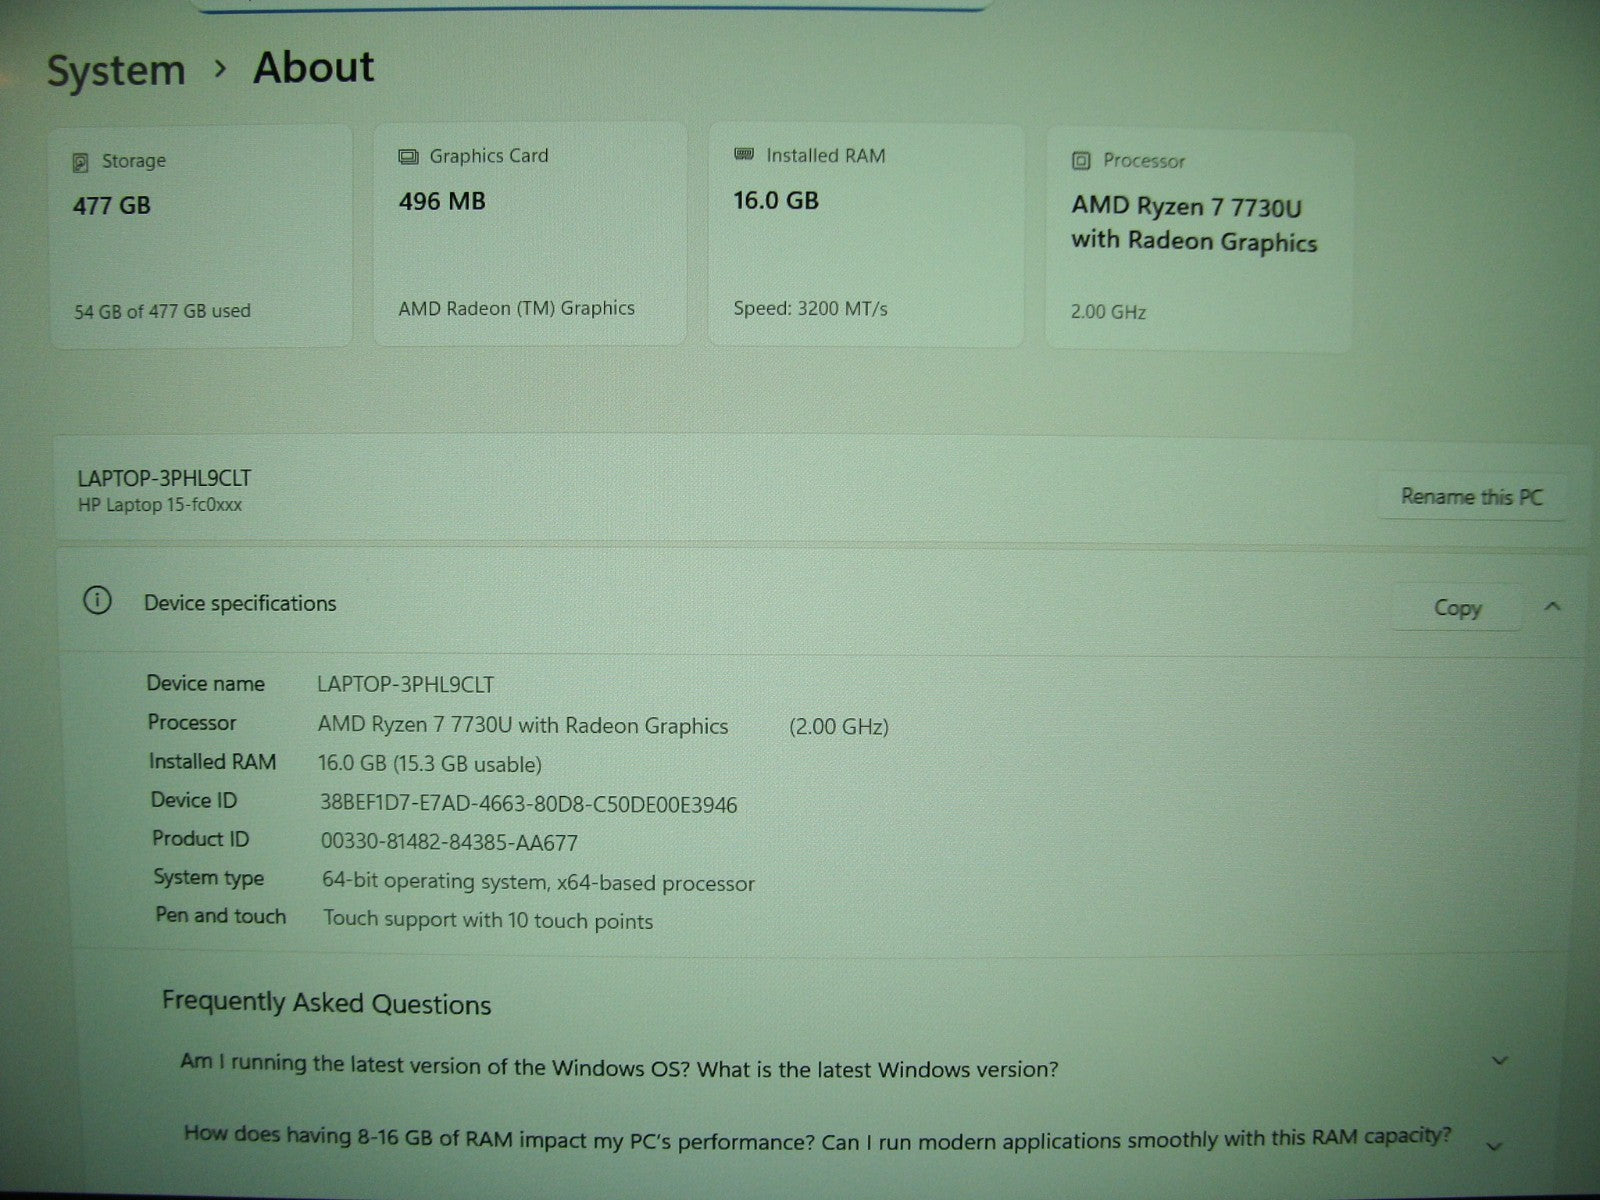This screenshot has width=1600, height=1200.
Task: Expand the latest Windows version question
Action: coord(1499,1061)
